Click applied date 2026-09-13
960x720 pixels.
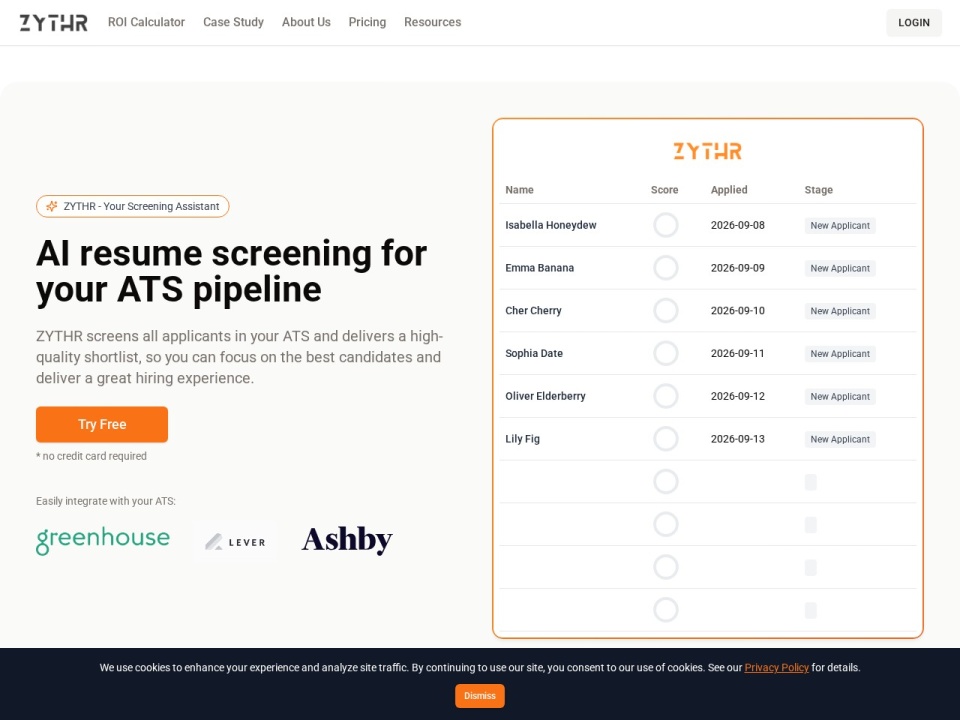[737, 439]
